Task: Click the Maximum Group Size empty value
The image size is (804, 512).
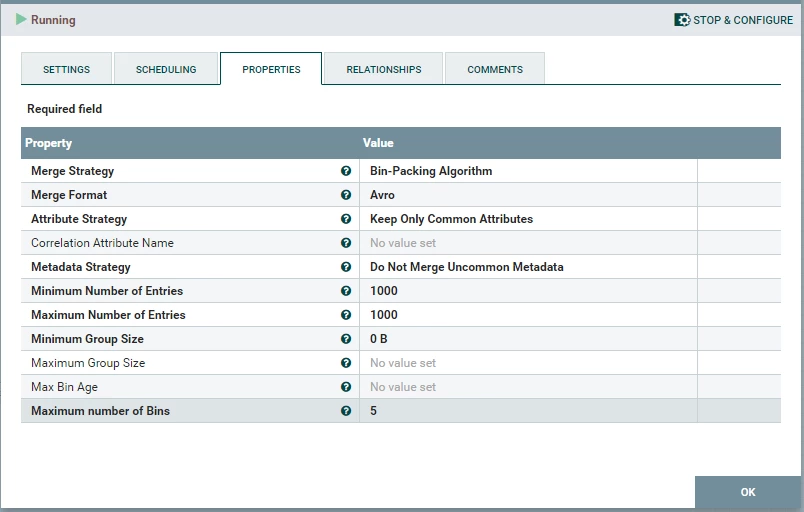Action: tap(403, 363)
